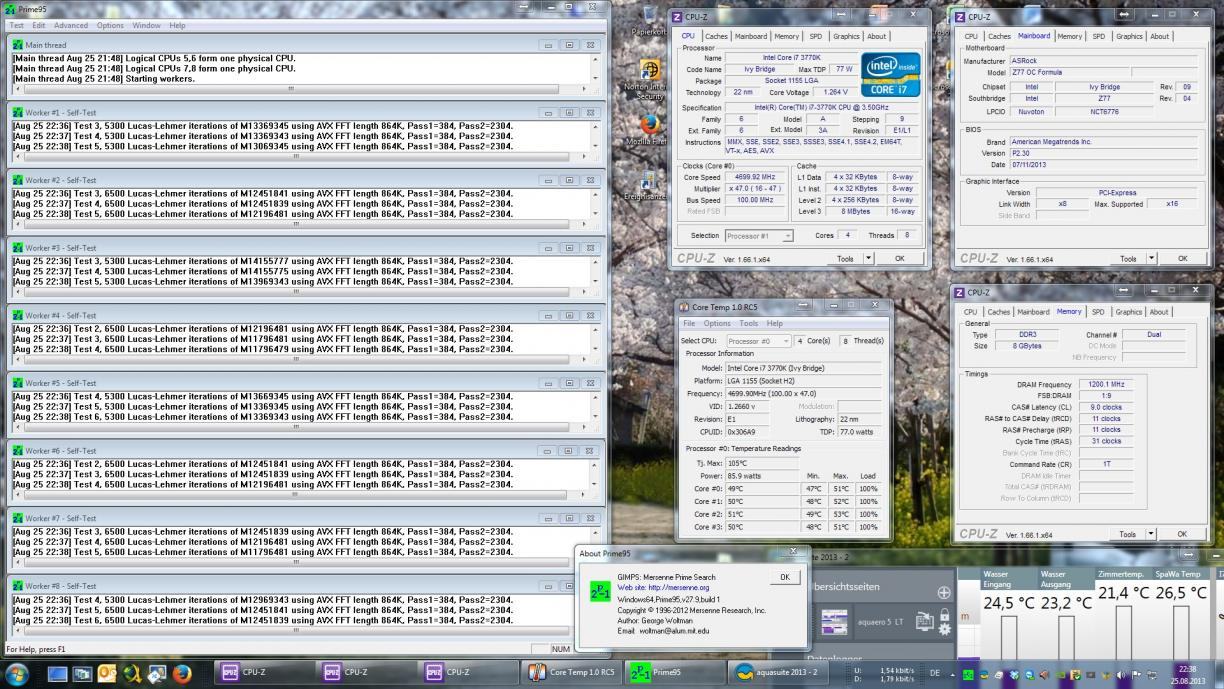1224x689 pixels.
Task: Click the scroll-down arrow in Worker #2 window
Action: pos(594,213)
